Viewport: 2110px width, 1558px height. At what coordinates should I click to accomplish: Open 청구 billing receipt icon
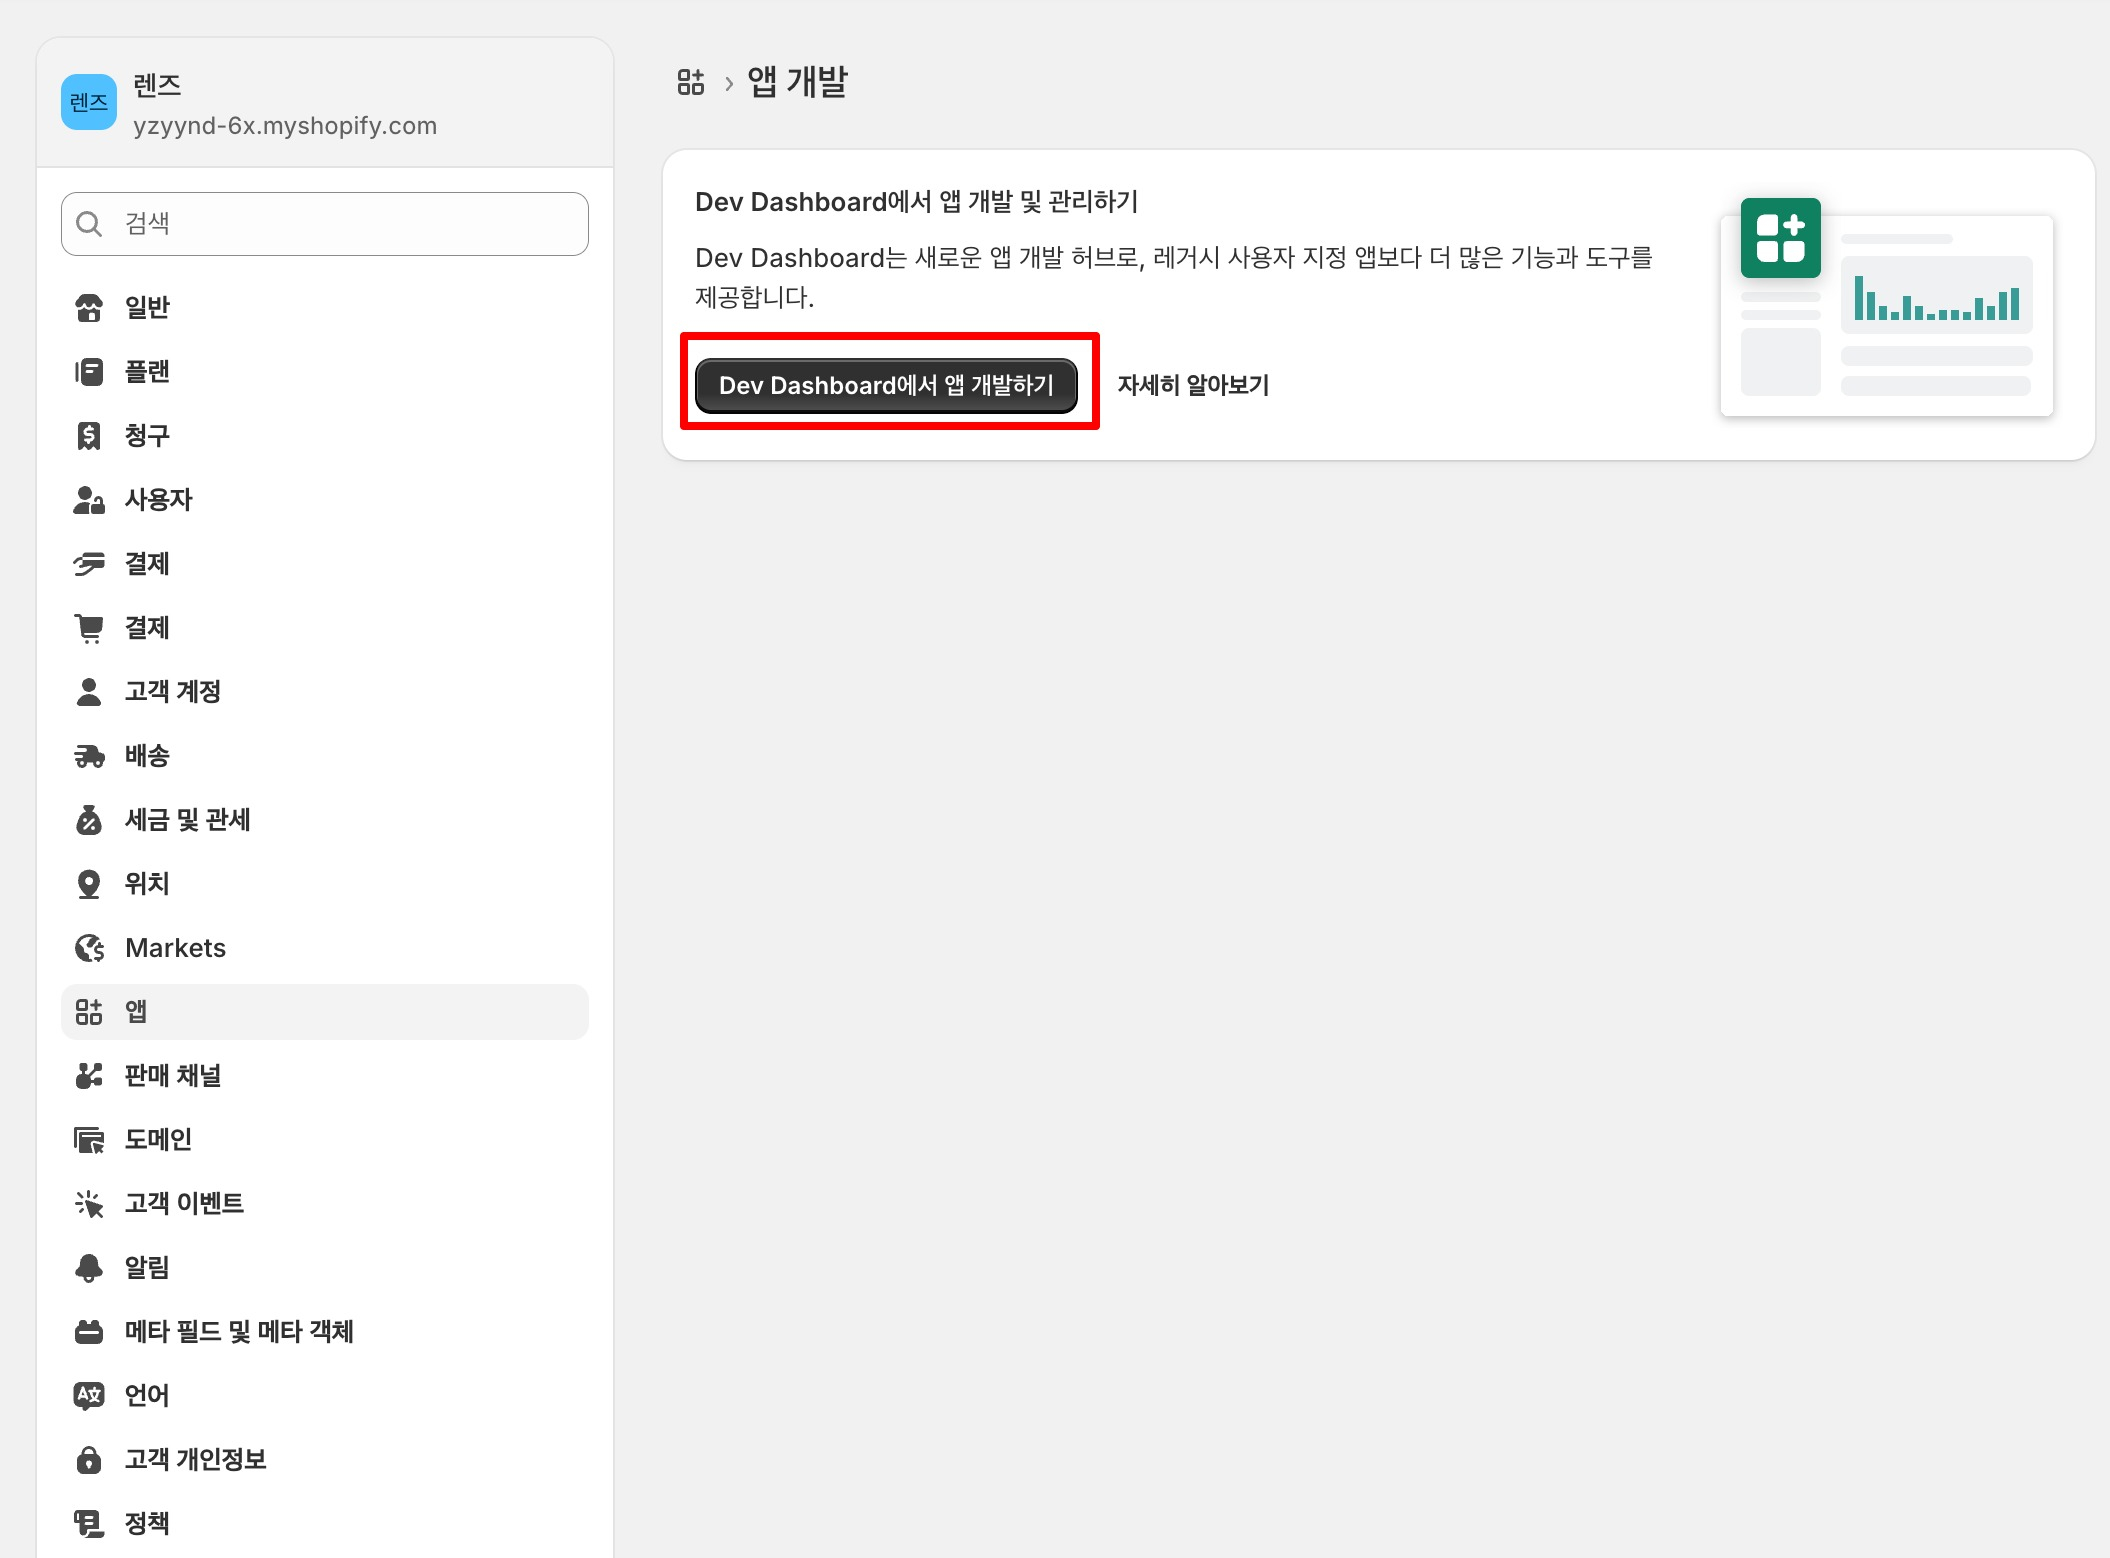[89, 436]
